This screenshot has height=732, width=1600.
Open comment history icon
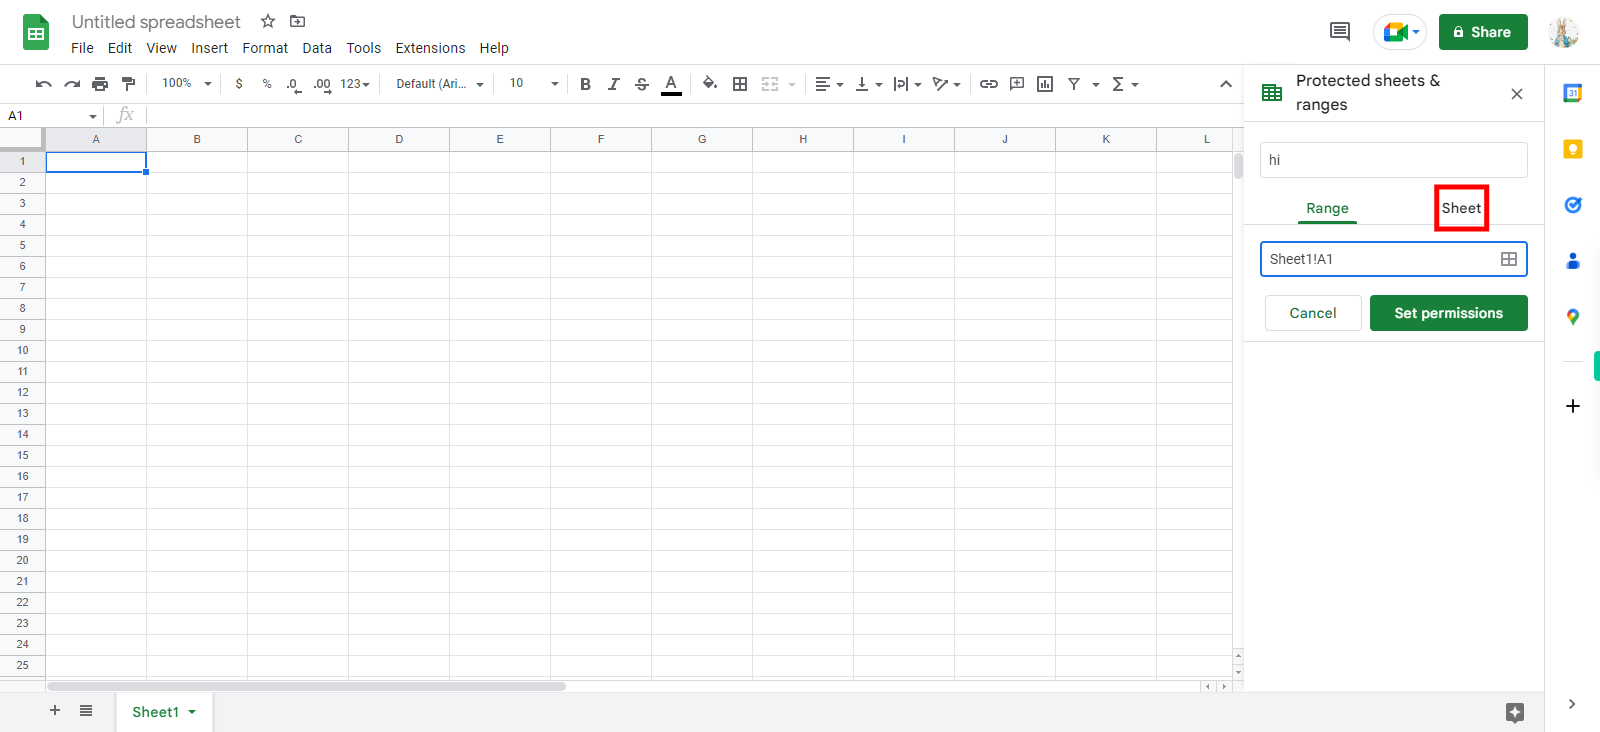point(1340,32)
